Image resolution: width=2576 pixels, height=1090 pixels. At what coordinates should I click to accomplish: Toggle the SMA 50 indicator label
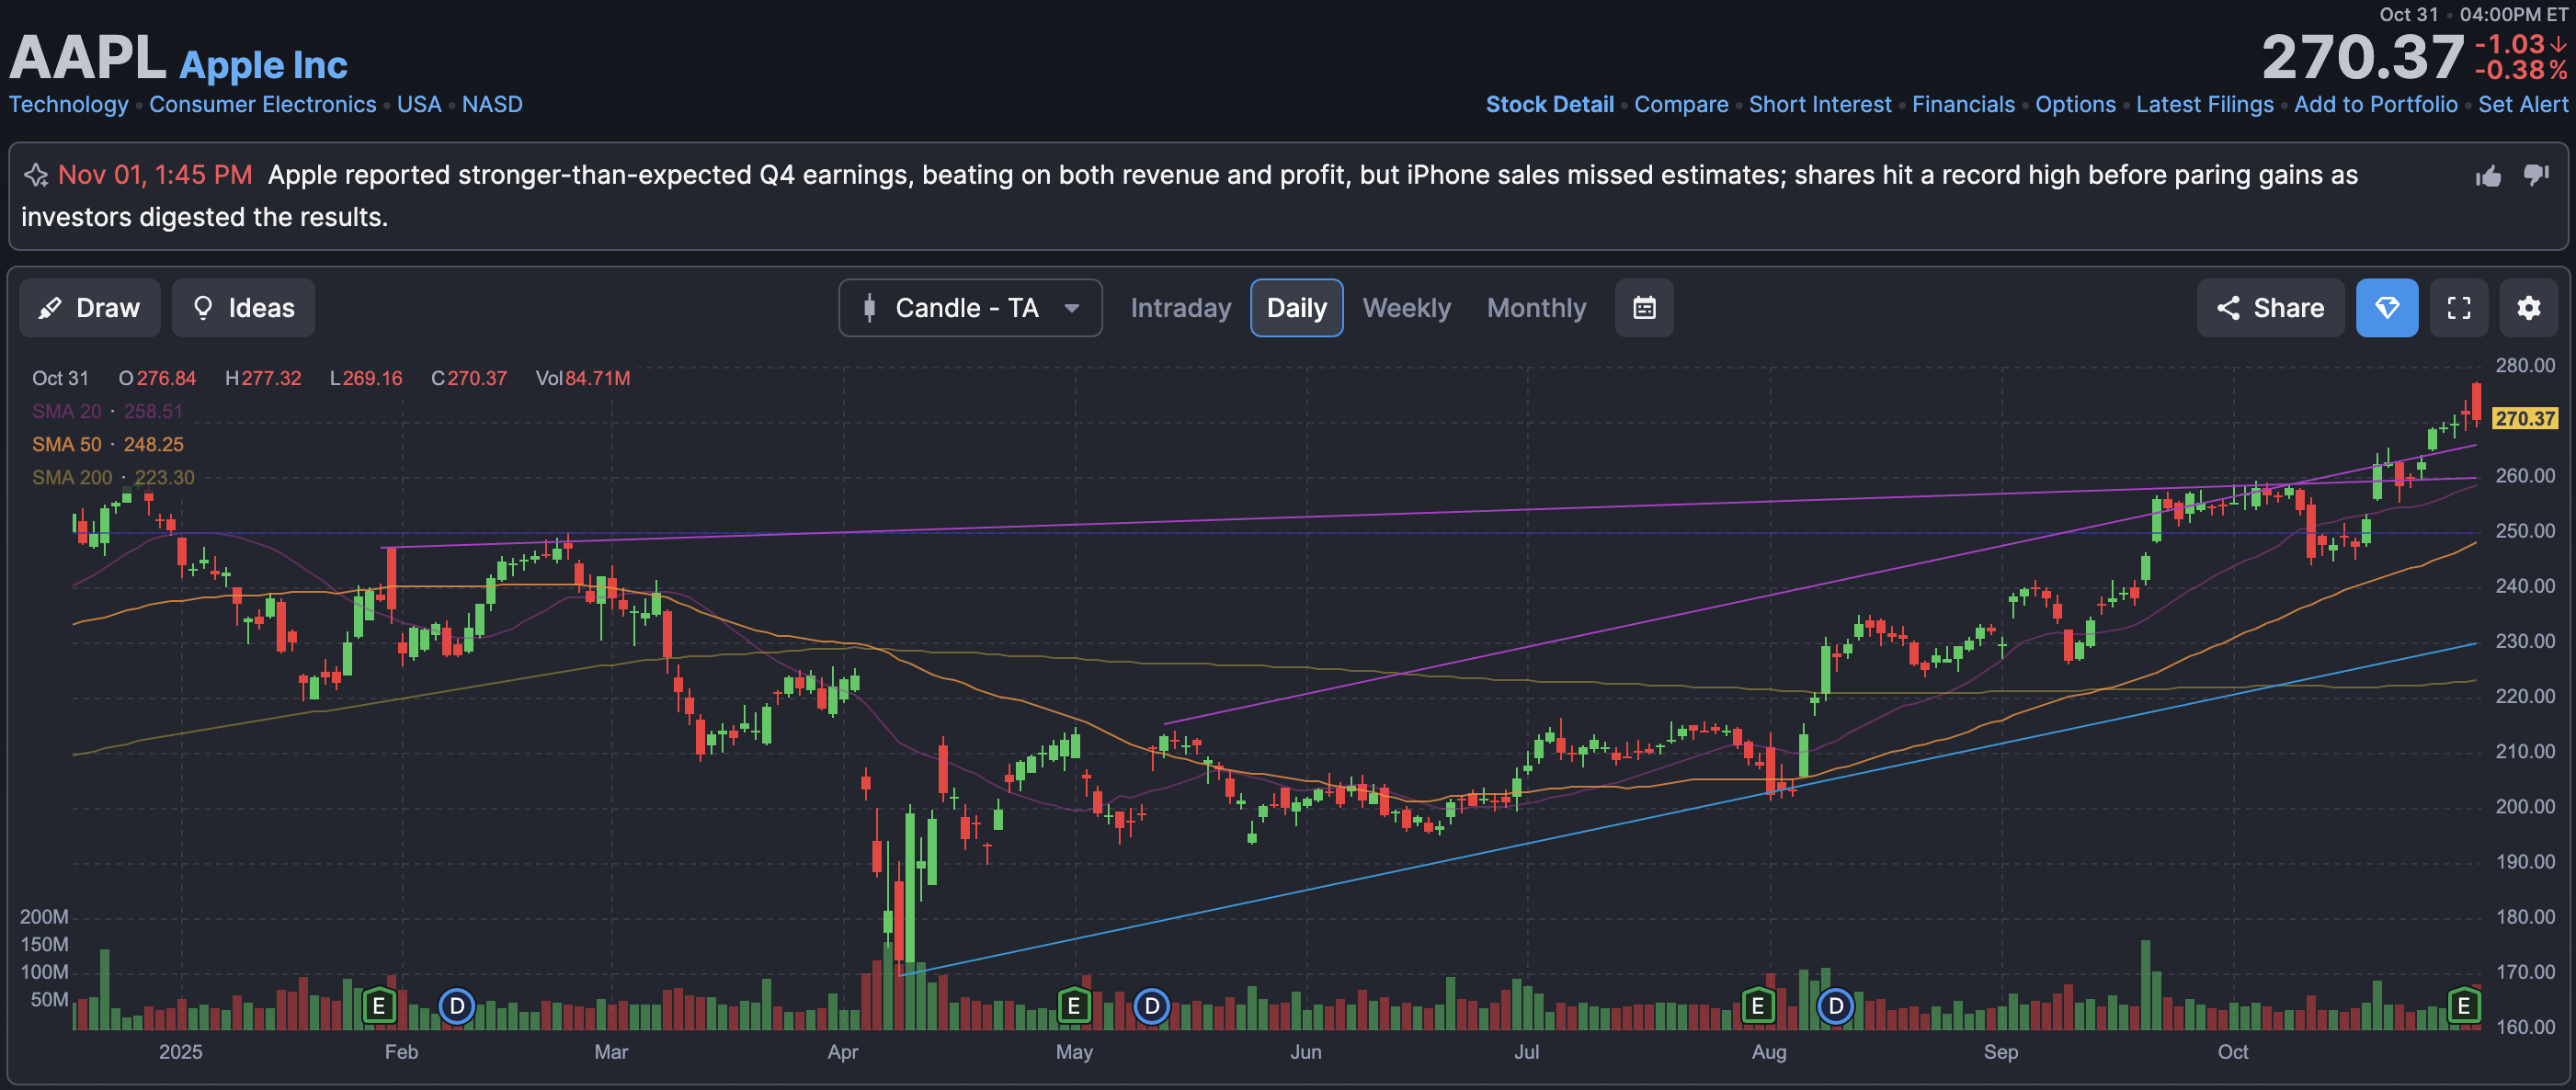pos(66,444)
